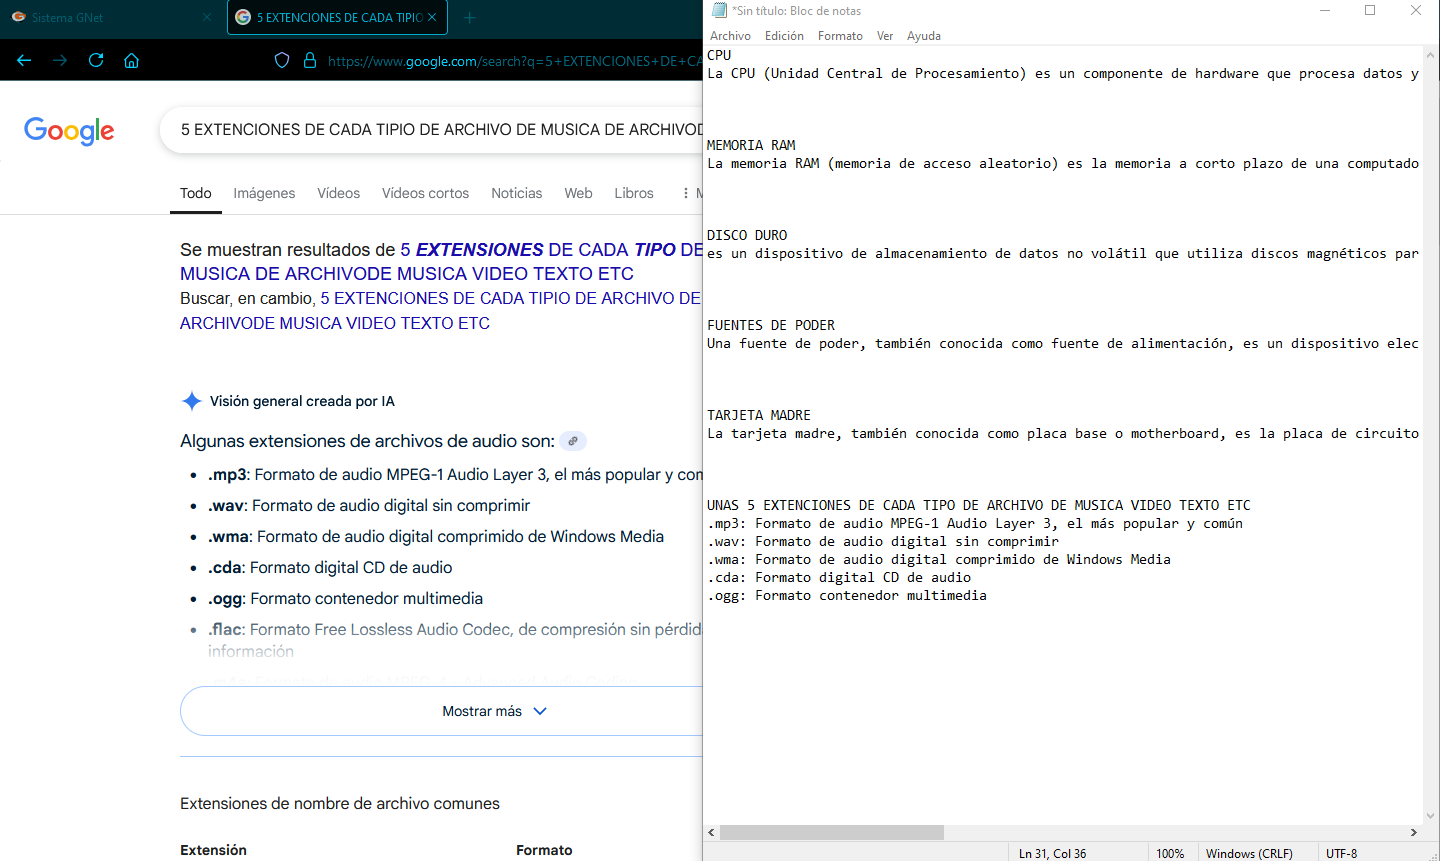Click Windows (CRLF) status entry
Image resolution: width=1440 pixels, height=861 pixels.
pos(1249,853)
